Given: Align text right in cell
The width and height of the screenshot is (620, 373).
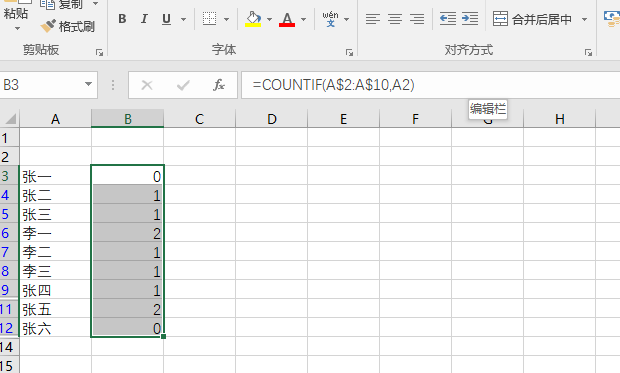Looking at the screenshot, I should (417, 19).
